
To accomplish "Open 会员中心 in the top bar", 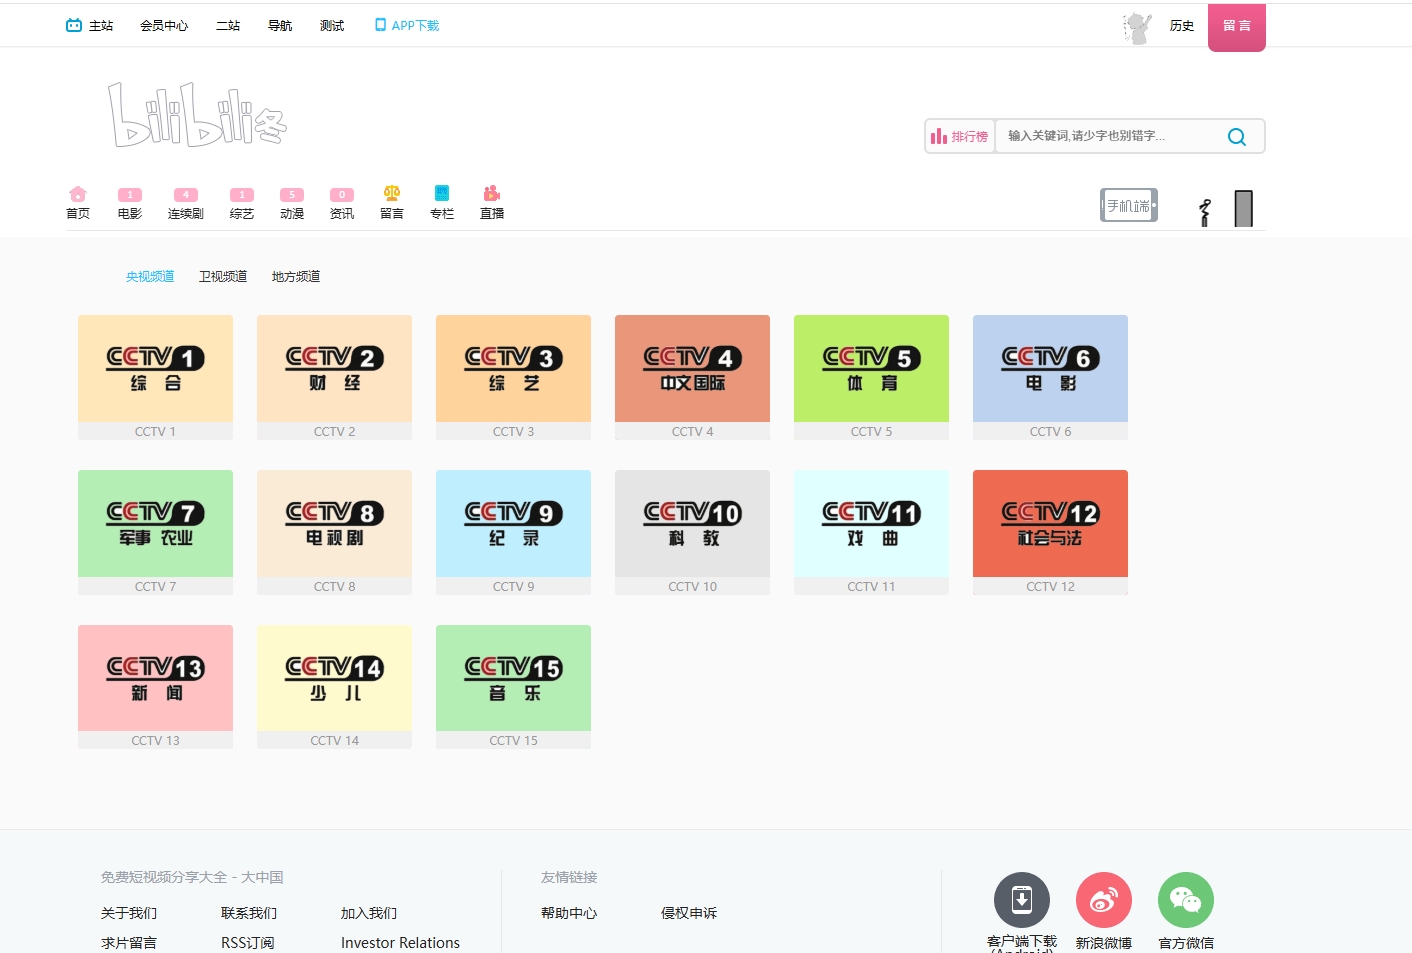I will click(164, 26).
